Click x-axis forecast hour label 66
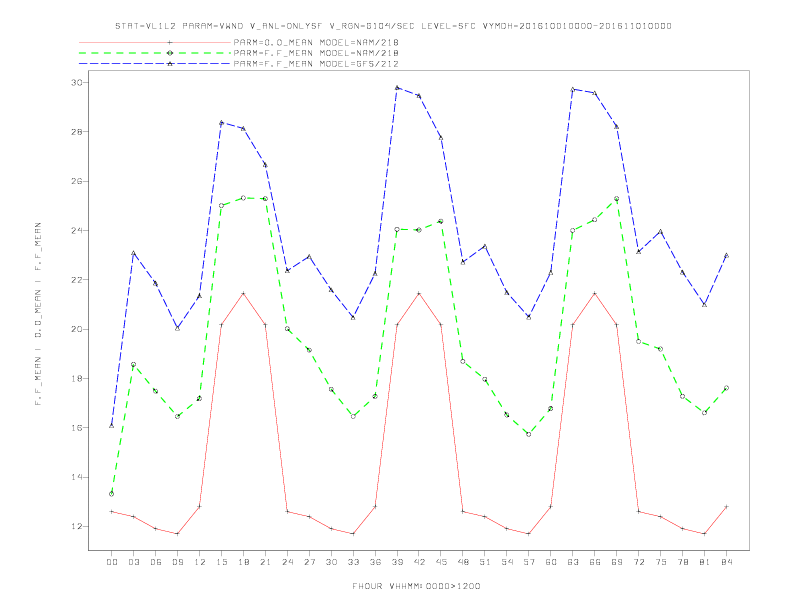This screenshot has width=792, height=612. click(x=595, y=562)
